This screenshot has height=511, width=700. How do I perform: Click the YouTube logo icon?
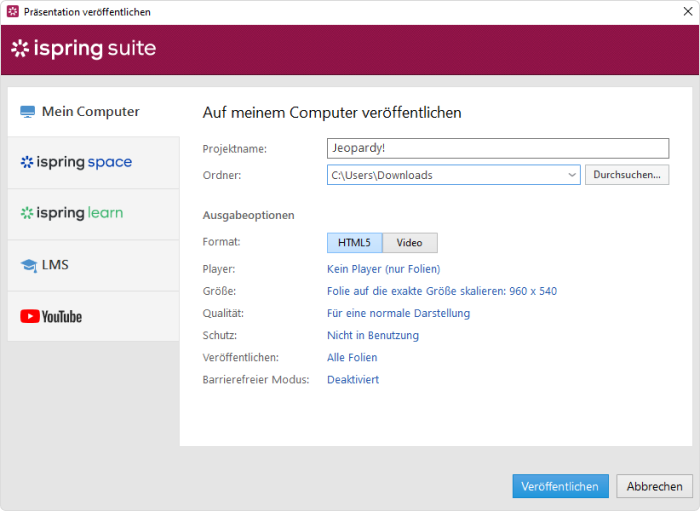(51, 316)
